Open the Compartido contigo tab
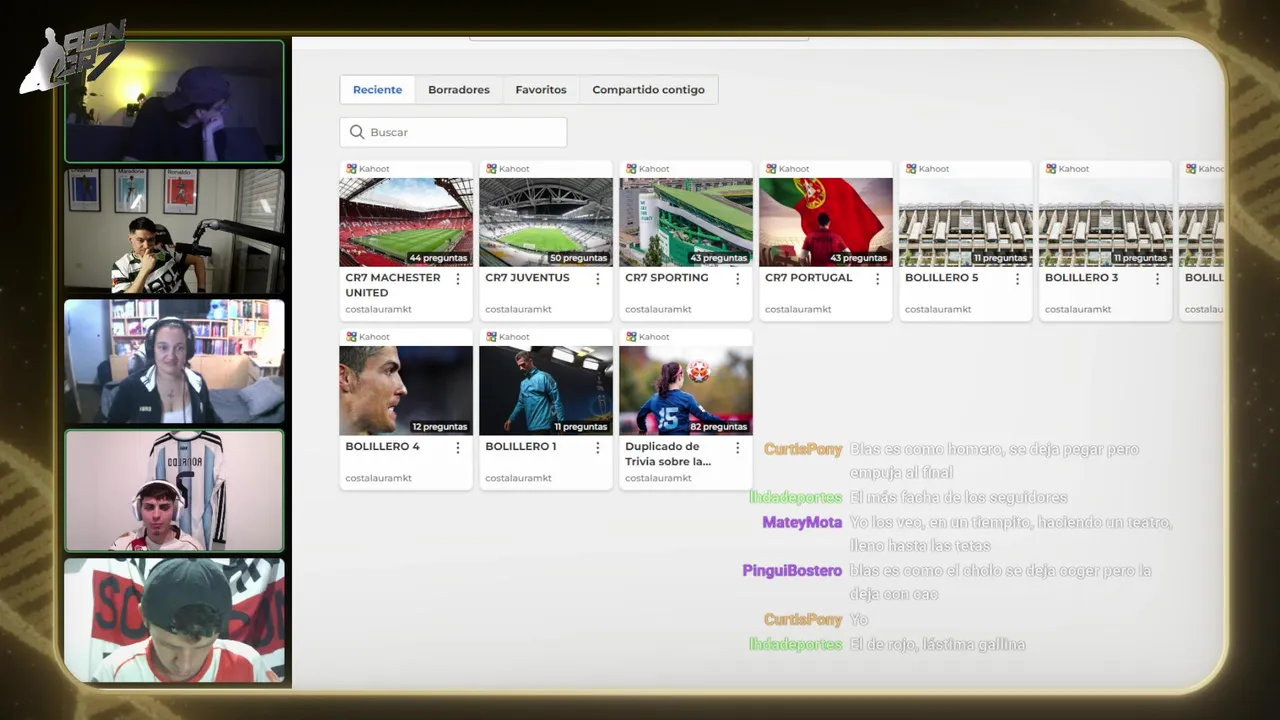This screenshot has width=1280, height=720. (x=648, y=90)
